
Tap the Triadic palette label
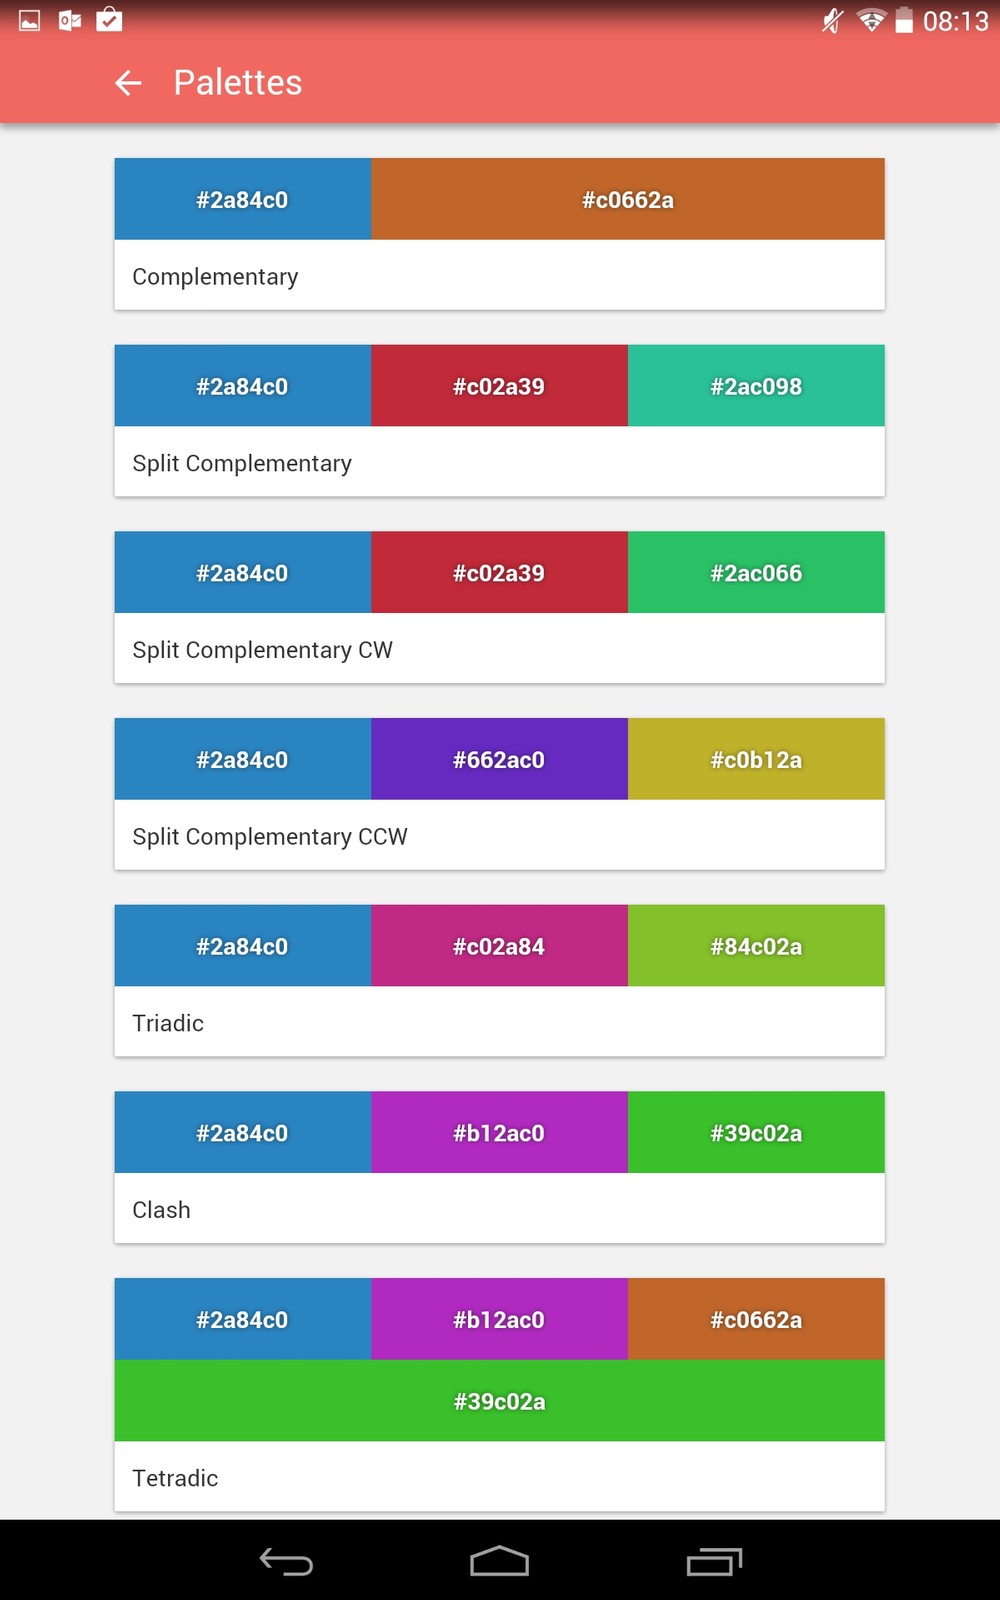point(168,1023)
